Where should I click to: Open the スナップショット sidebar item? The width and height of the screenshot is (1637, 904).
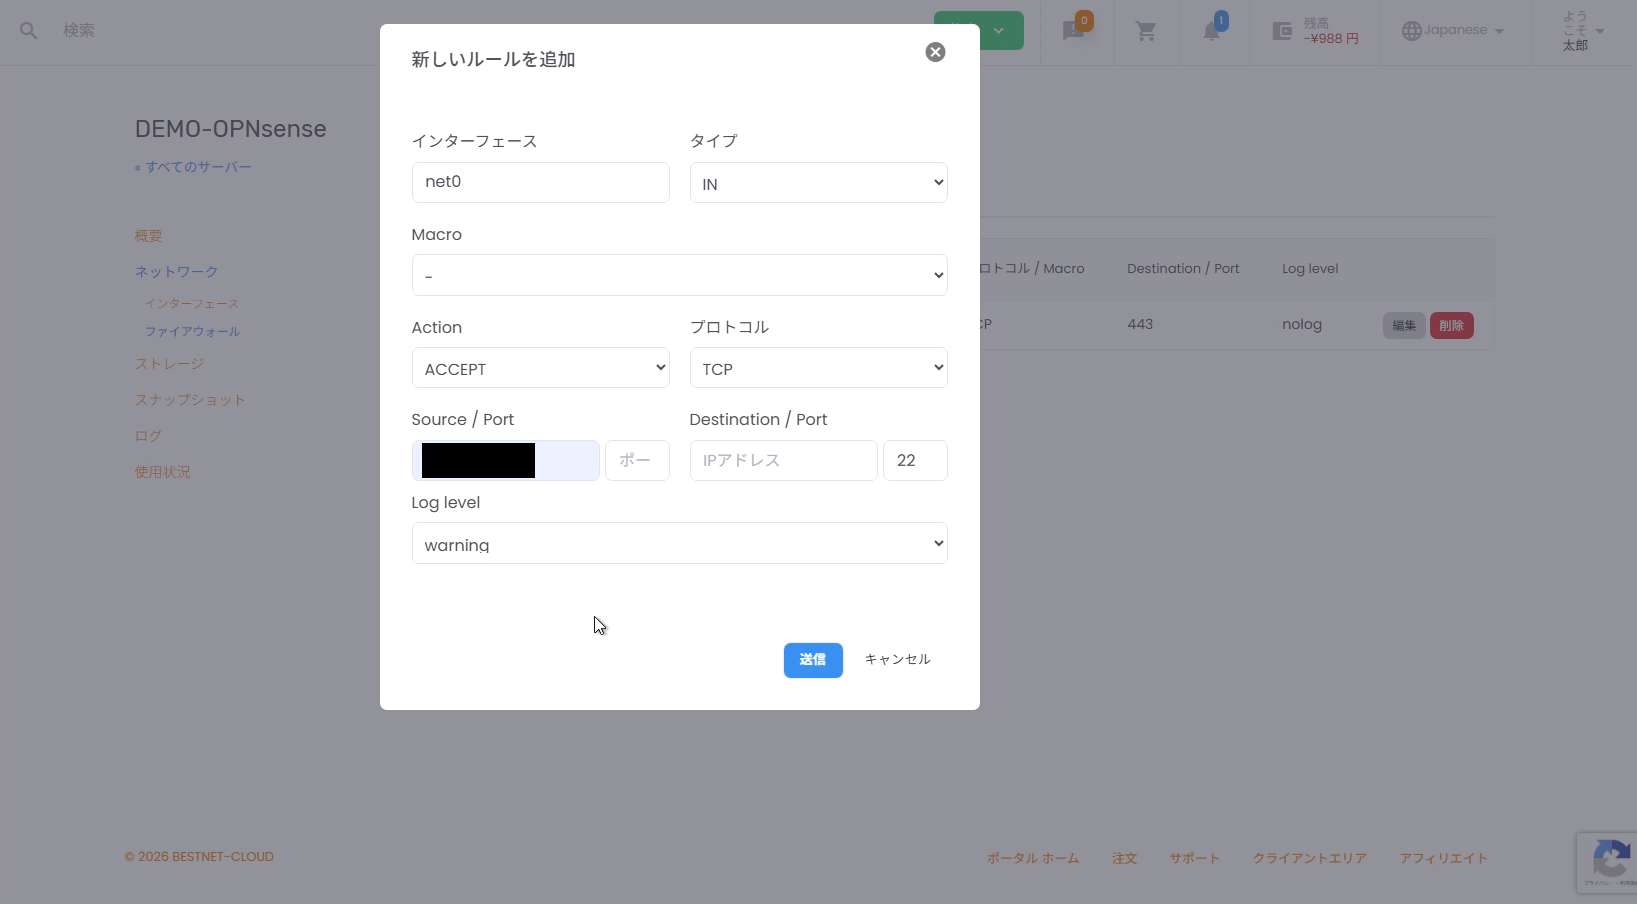click(x=190, y=400)
